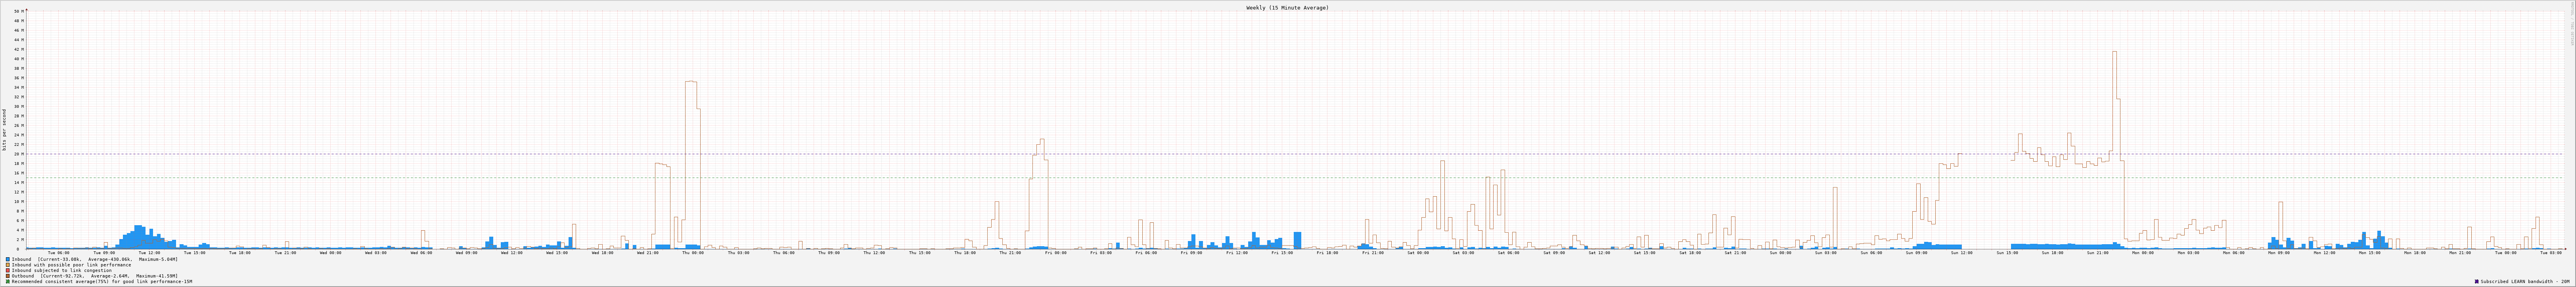Click the green recommended average legend swatch

[8, 282]
